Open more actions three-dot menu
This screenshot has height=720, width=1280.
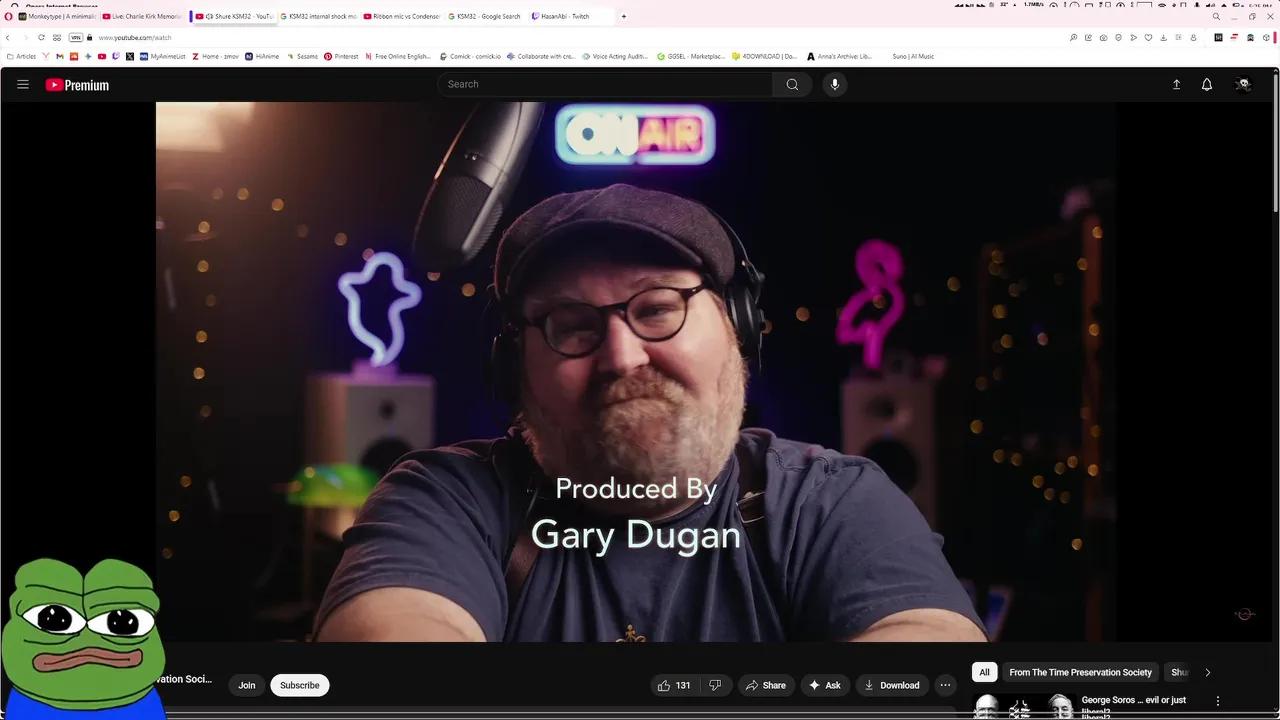[945, 685]
